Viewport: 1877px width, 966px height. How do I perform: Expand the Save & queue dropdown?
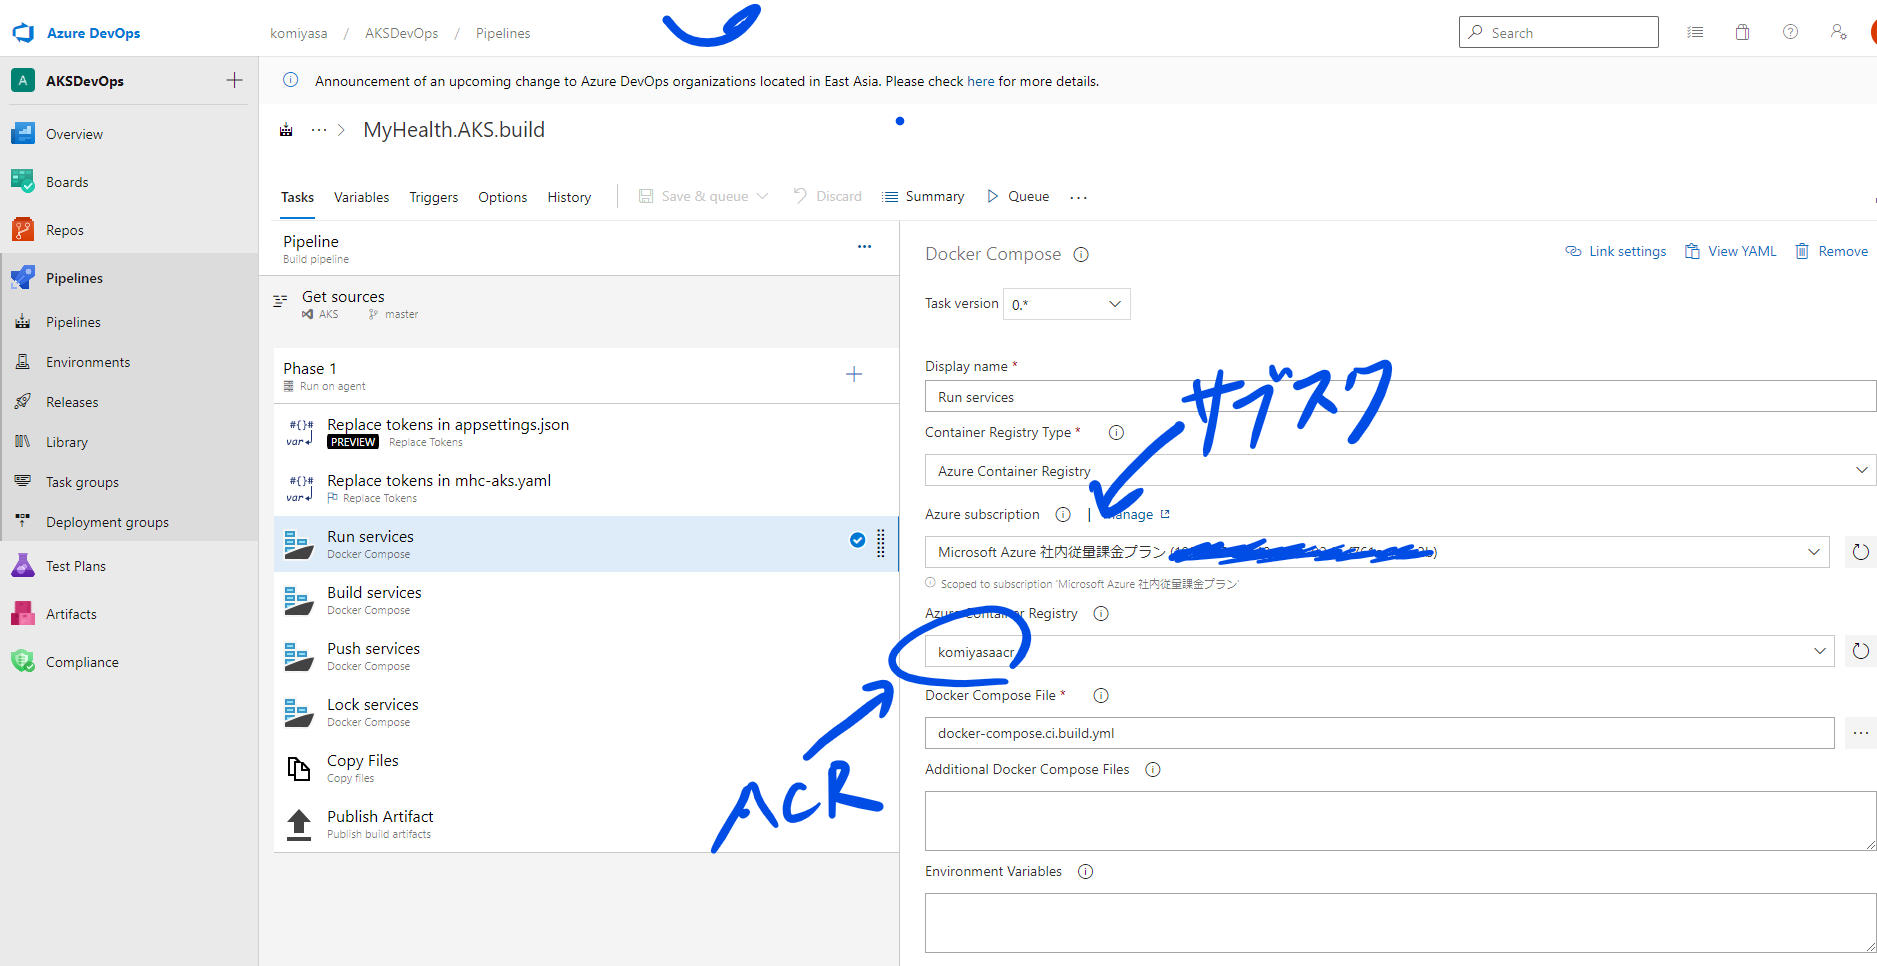(x=763, y=196)
